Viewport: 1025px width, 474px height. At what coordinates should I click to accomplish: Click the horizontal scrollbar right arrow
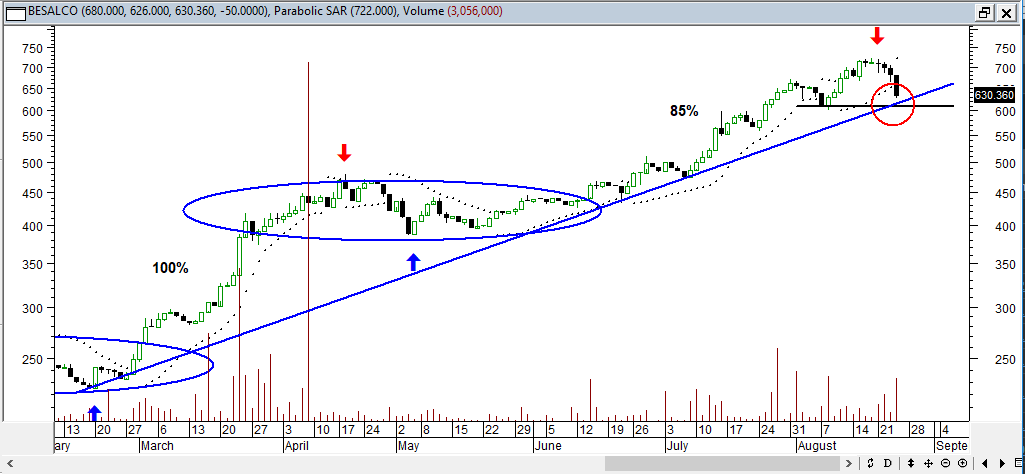pyautogui.click(x=851, y=463)
